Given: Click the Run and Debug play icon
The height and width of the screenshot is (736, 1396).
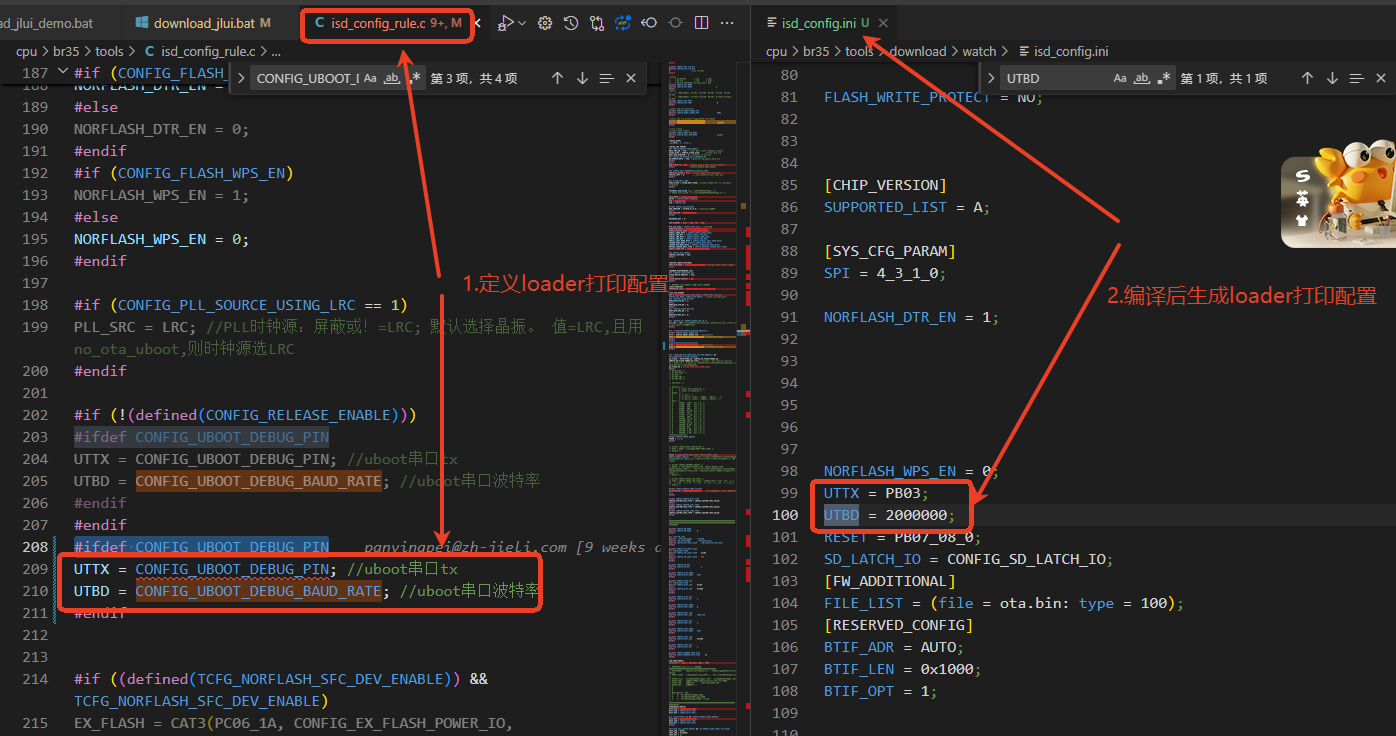Looking at the screenshot, I should (x=506, y=22).
